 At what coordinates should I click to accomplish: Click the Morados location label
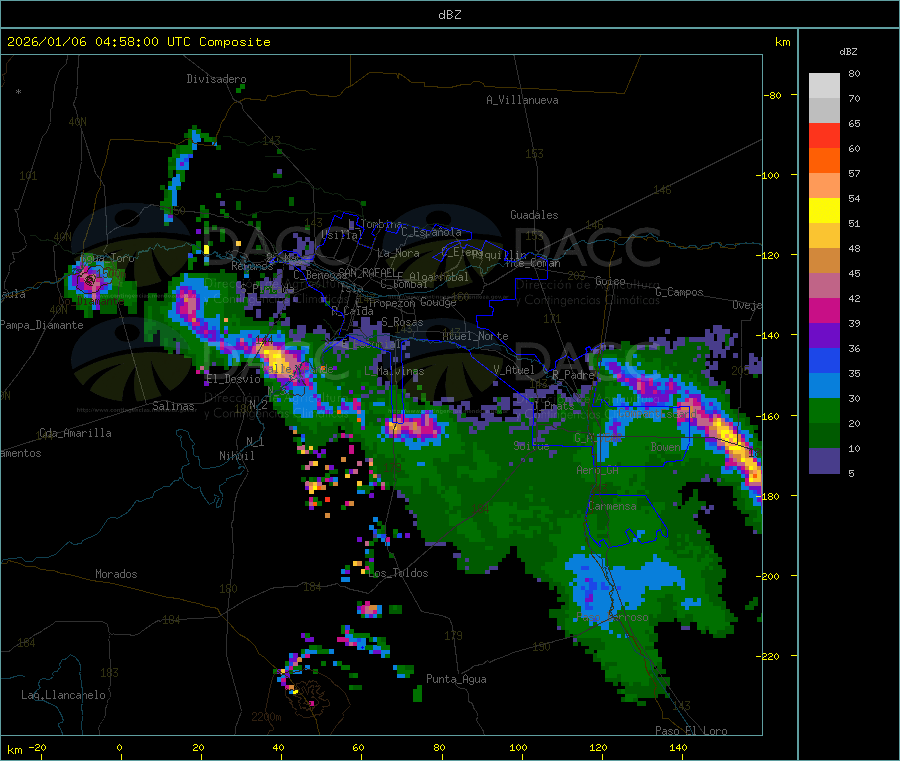(116, 574)
